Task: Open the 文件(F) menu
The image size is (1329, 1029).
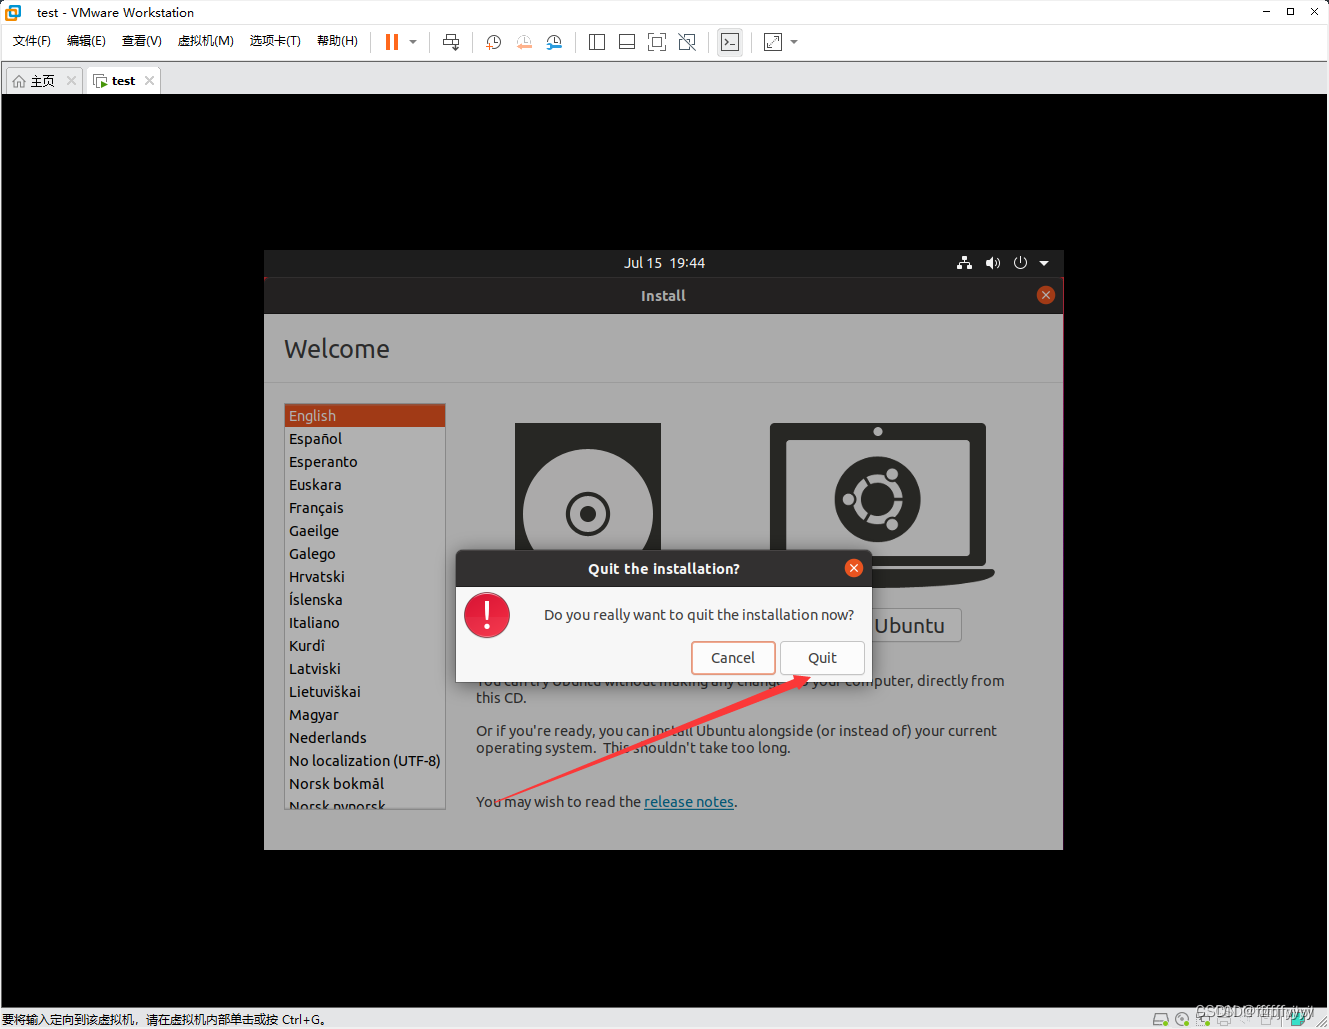Action: click(32, 41)
